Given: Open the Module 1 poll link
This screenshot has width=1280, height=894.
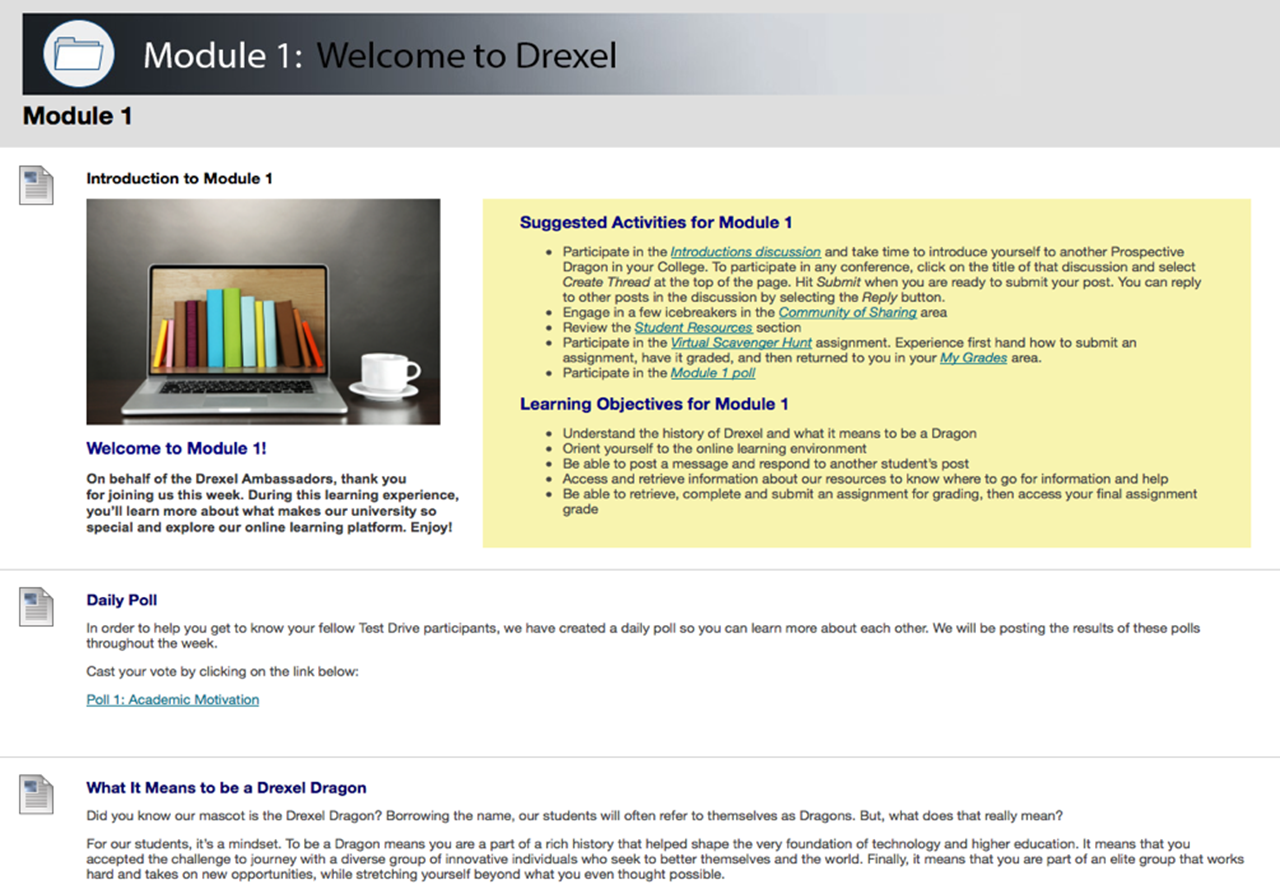Looking at the screenshot, I should tap(713, 373).
